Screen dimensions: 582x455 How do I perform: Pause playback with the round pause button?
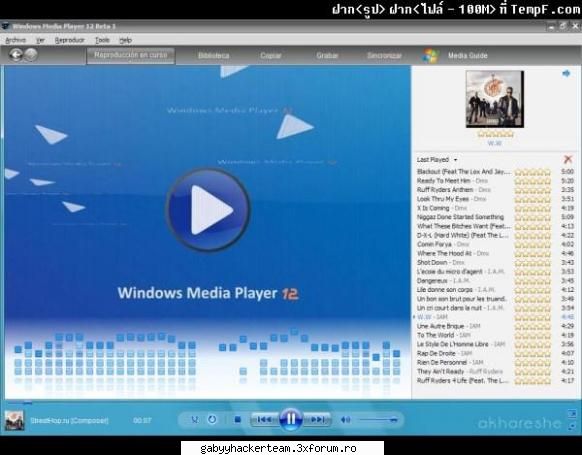tap(290, 419)
